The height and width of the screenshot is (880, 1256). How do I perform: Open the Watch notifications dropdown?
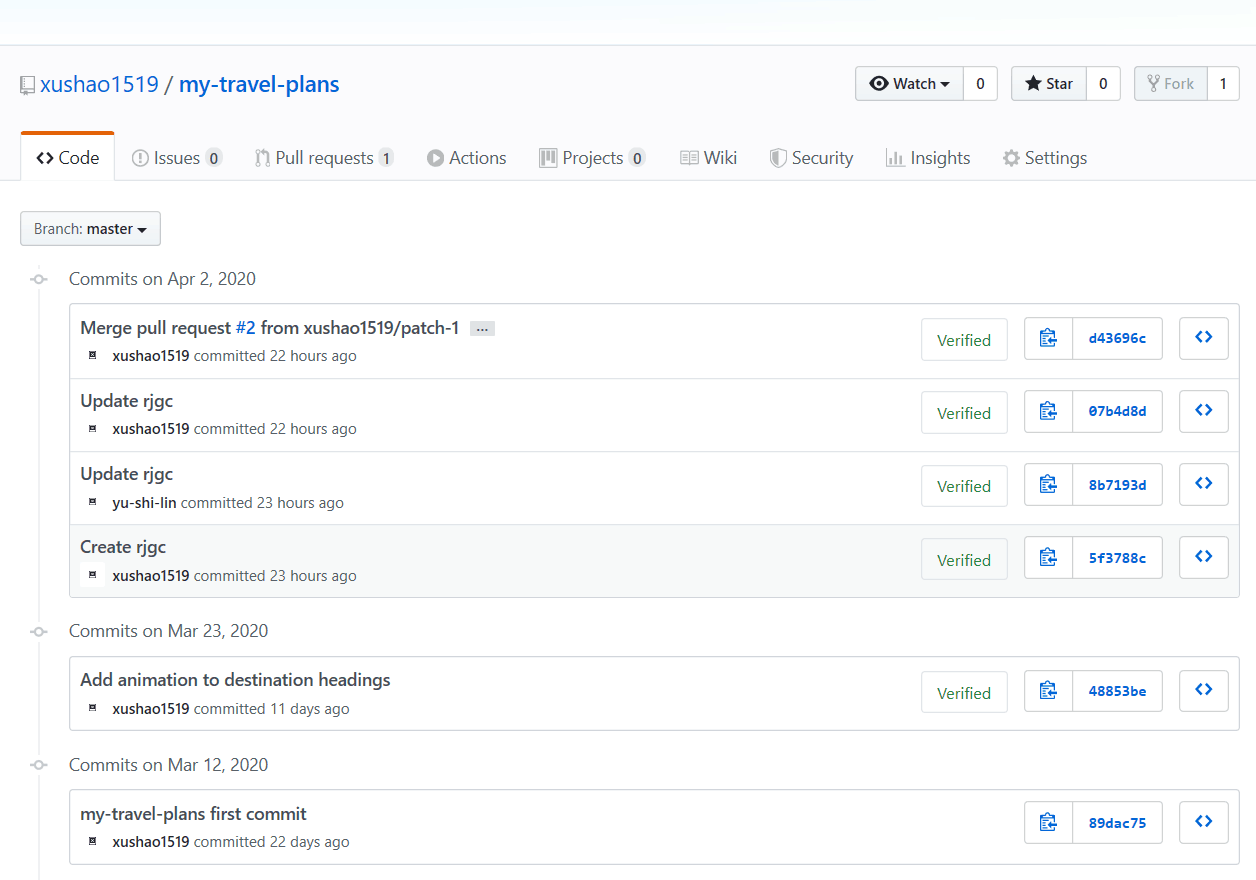(909, 84)
